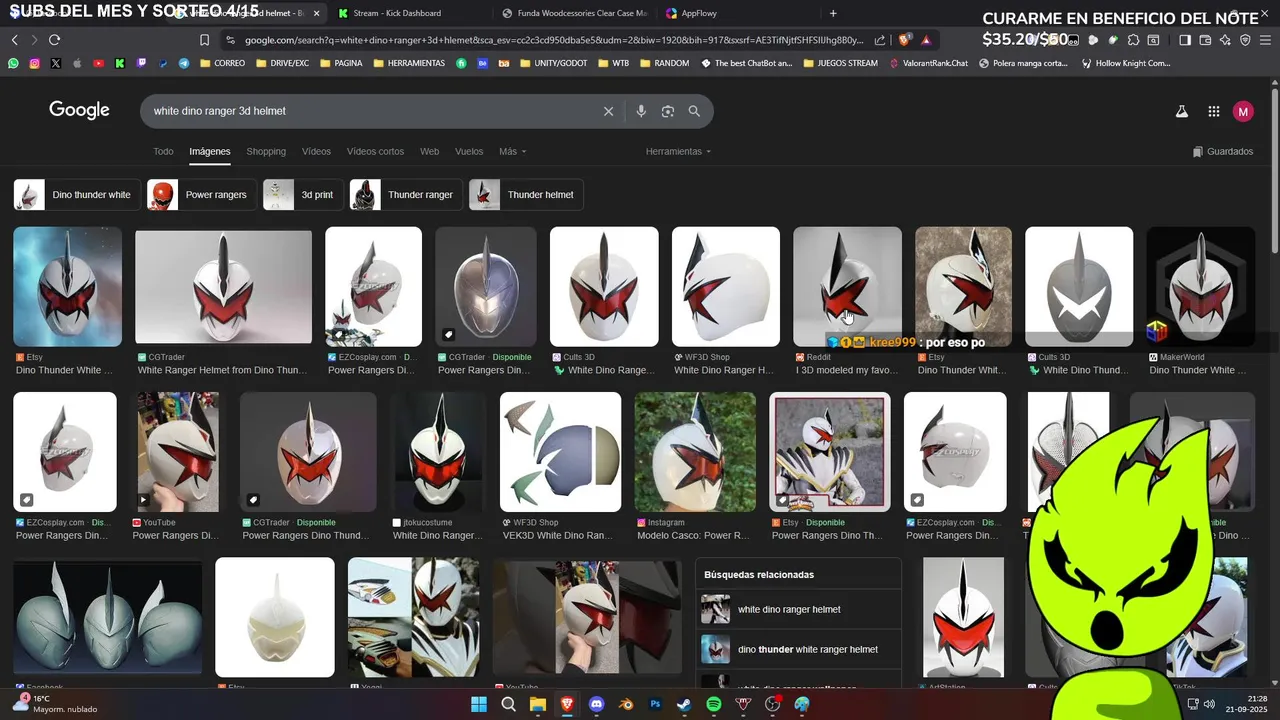Open X (Twitter) bookmark icon
This screenshot has width=1280, height=720.
point(55,63)
